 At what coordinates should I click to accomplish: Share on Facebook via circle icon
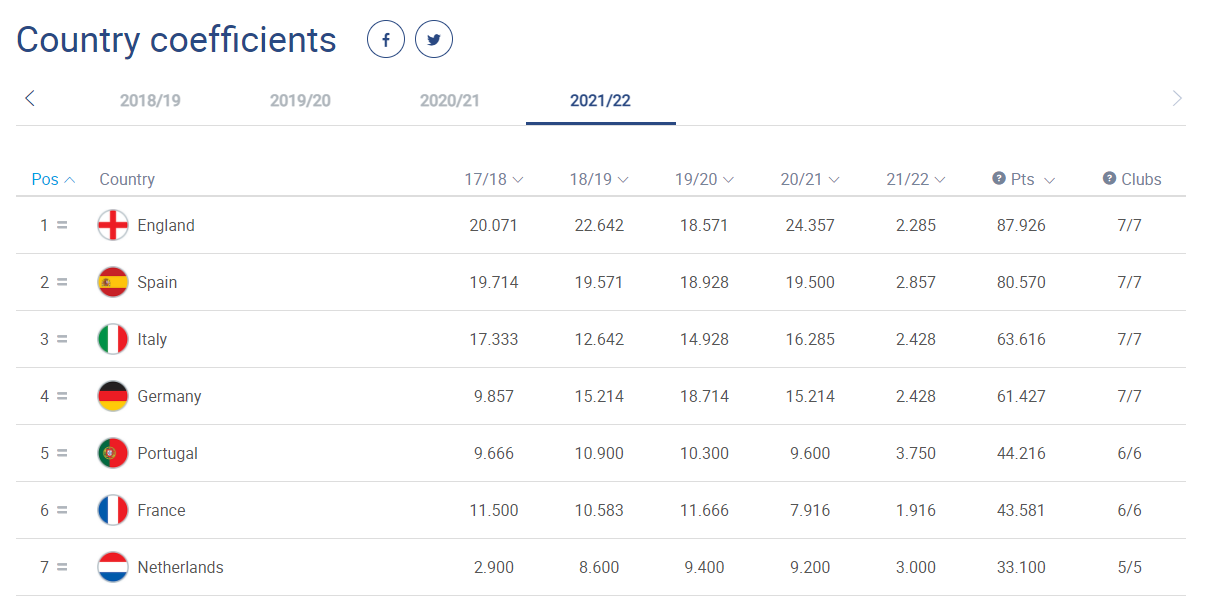click(x=386, y=40)
